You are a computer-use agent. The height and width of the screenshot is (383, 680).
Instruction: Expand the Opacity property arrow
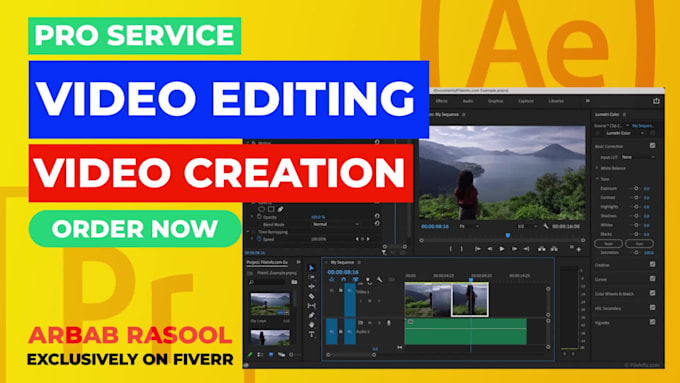(x=252, y=216)
